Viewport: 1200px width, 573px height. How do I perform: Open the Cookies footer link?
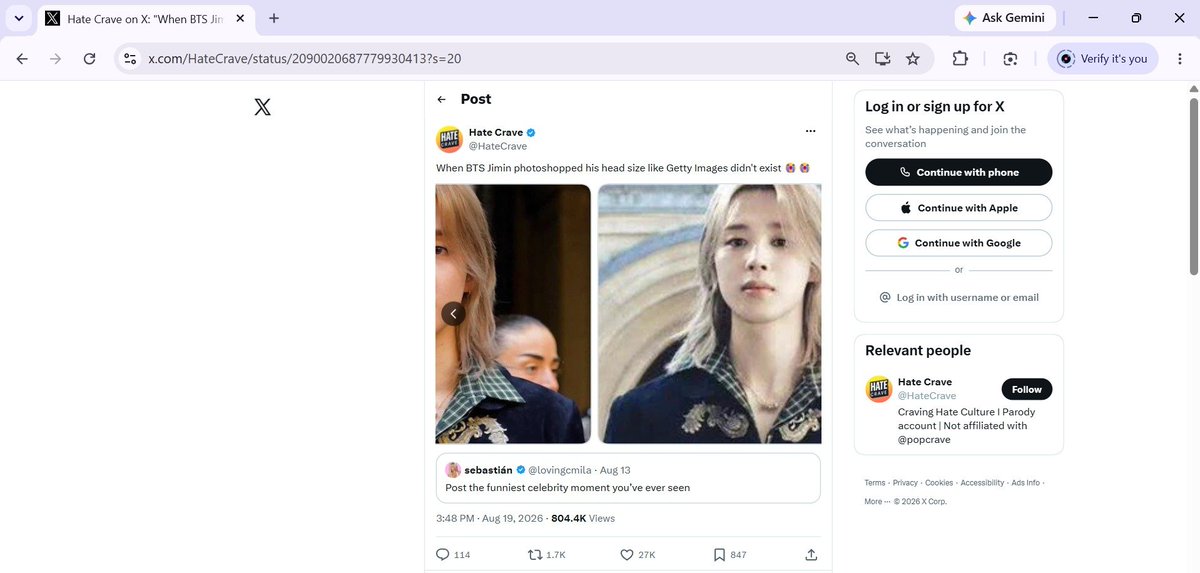(939, 483)
